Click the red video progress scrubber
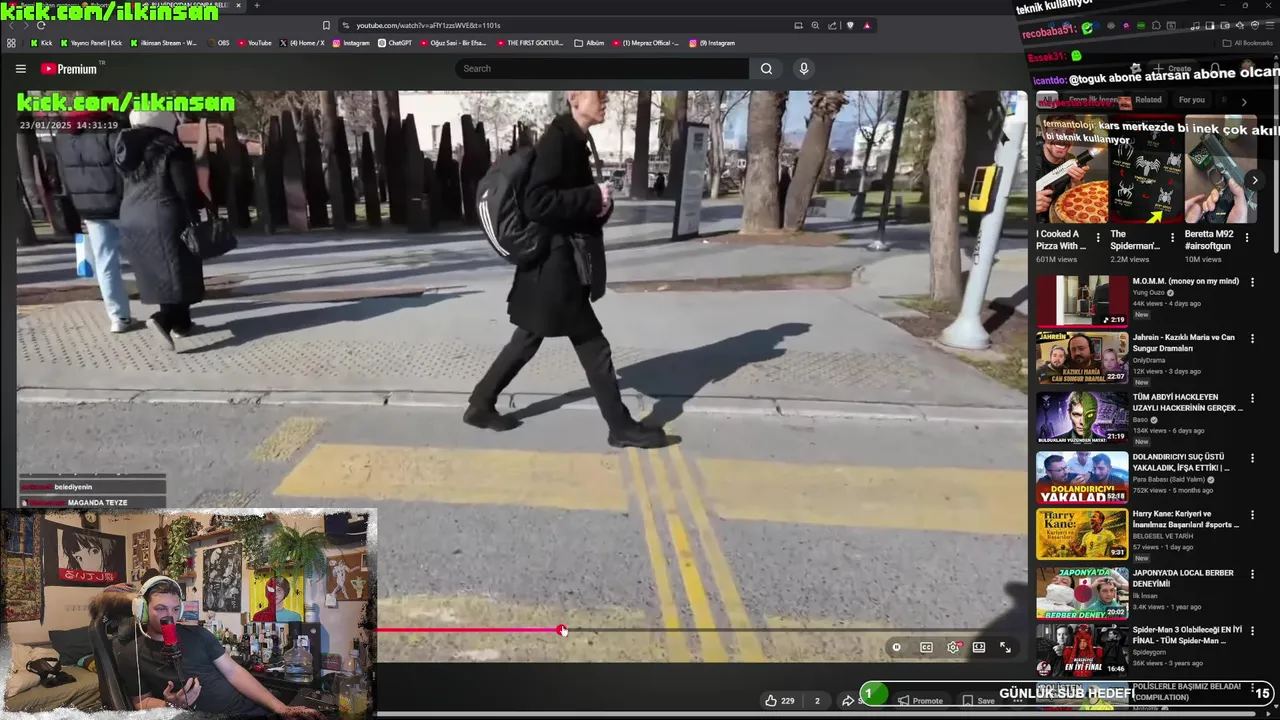Image resolution: width=1280 pixels, height=720 pixels. click(562, 630)
